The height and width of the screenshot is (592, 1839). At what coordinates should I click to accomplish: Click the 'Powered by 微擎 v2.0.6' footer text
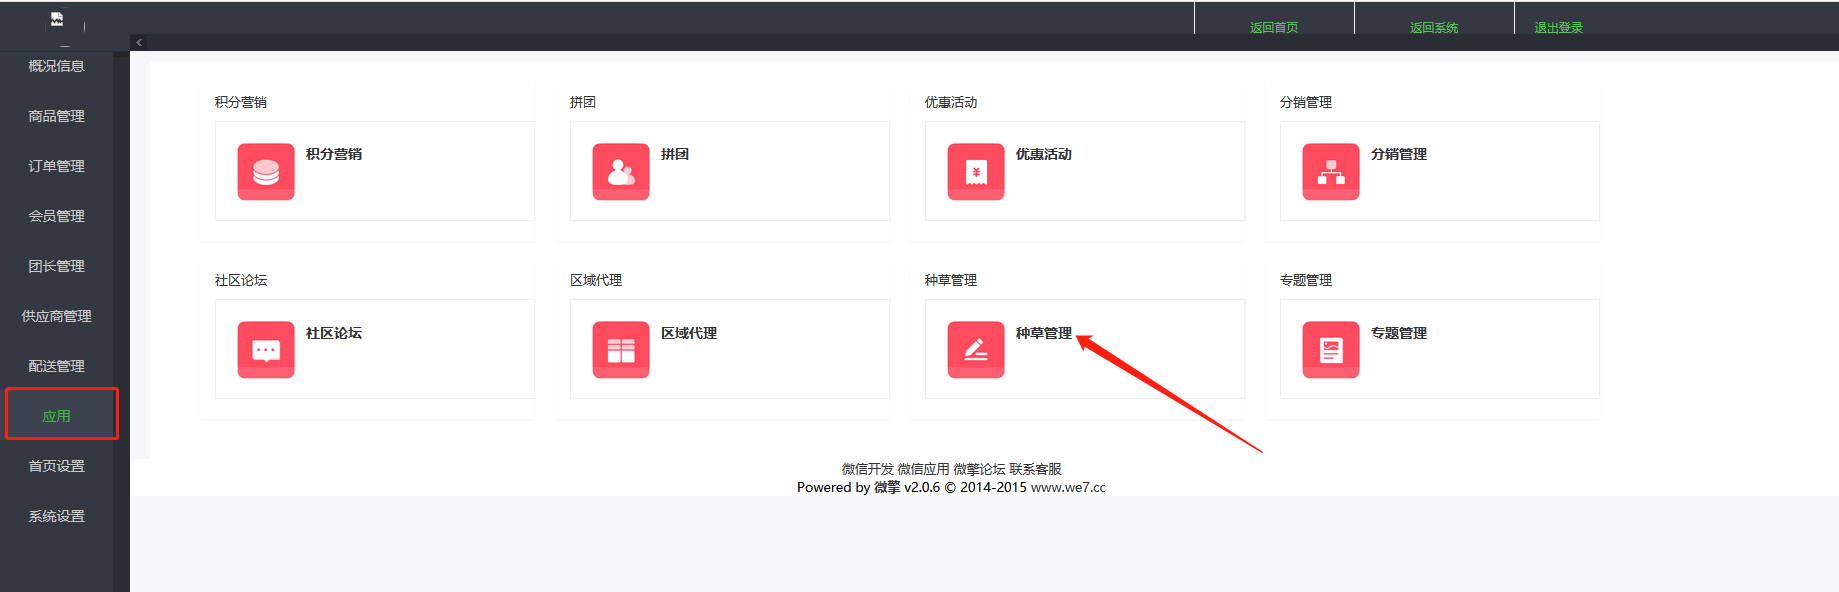[868, 487]
